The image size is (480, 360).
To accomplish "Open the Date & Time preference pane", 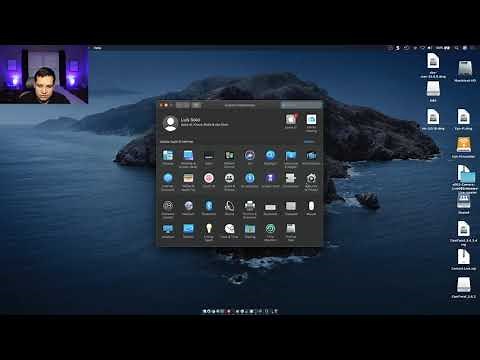I will pyautogui.click(x=229, y=231).
